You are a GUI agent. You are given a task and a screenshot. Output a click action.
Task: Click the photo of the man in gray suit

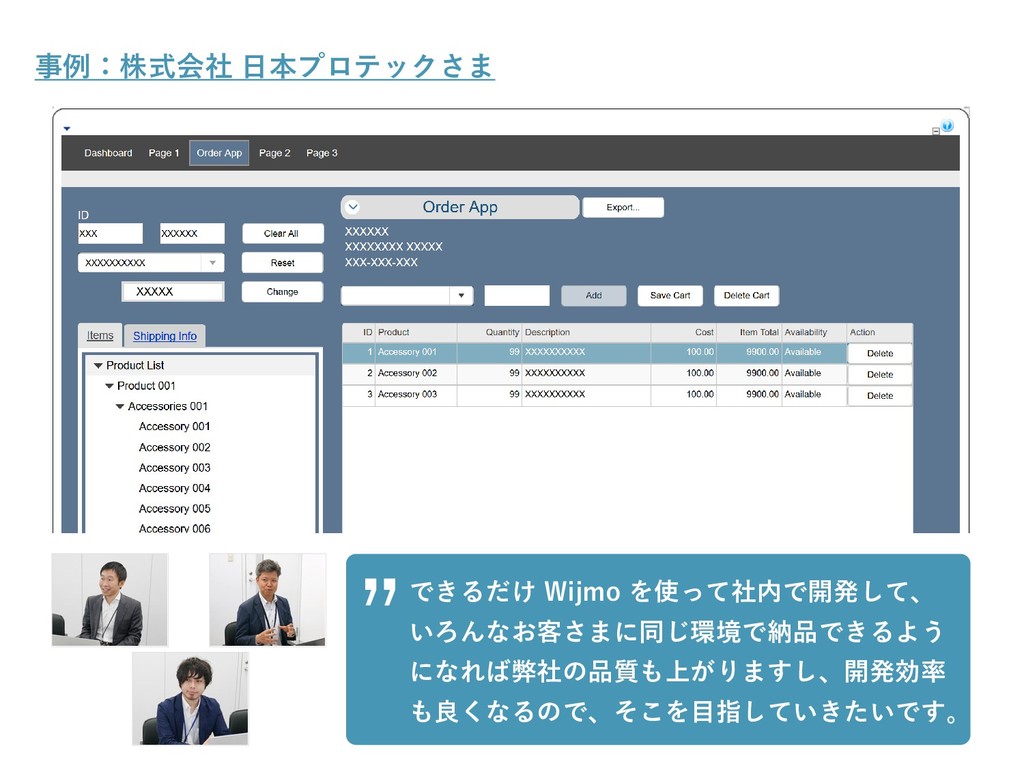pos(110,600)
